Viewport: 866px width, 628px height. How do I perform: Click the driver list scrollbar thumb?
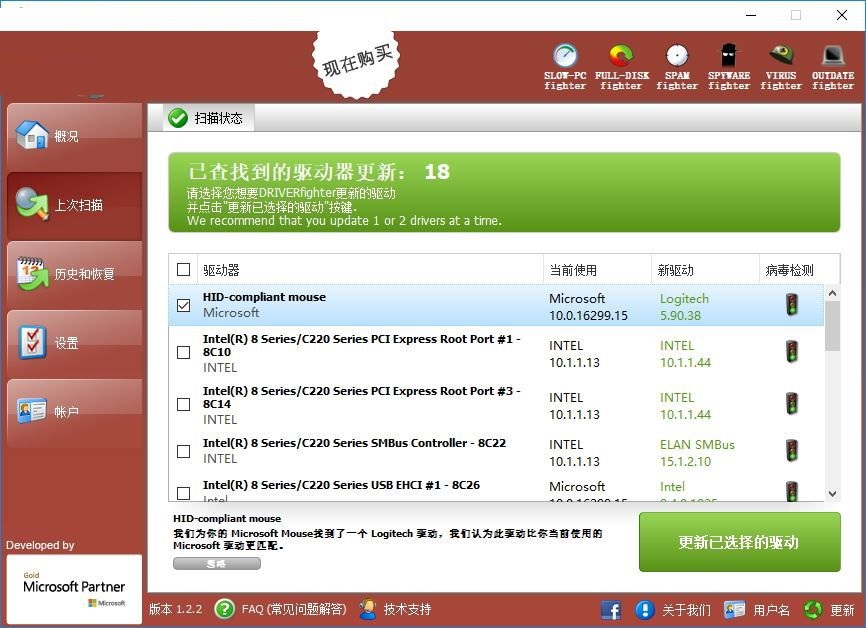click(x=832, y=326)
